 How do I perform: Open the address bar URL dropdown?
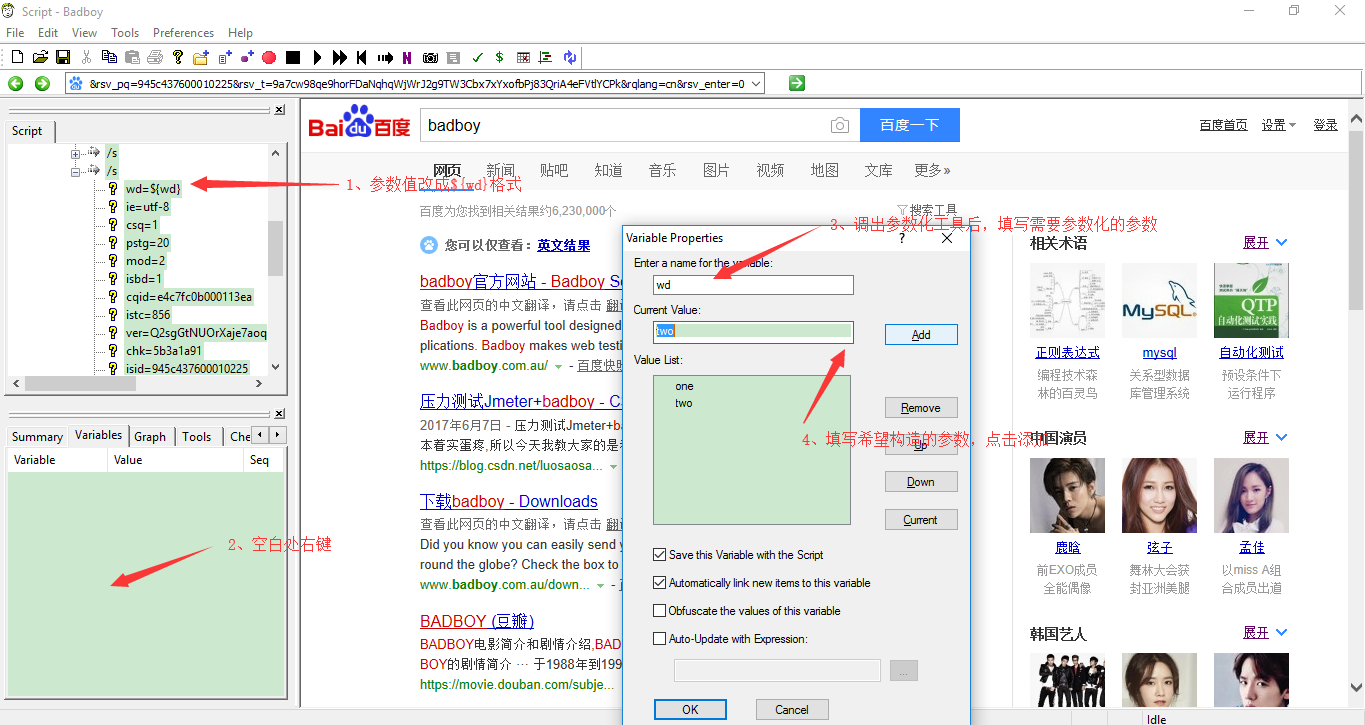(x=755, y=84)
